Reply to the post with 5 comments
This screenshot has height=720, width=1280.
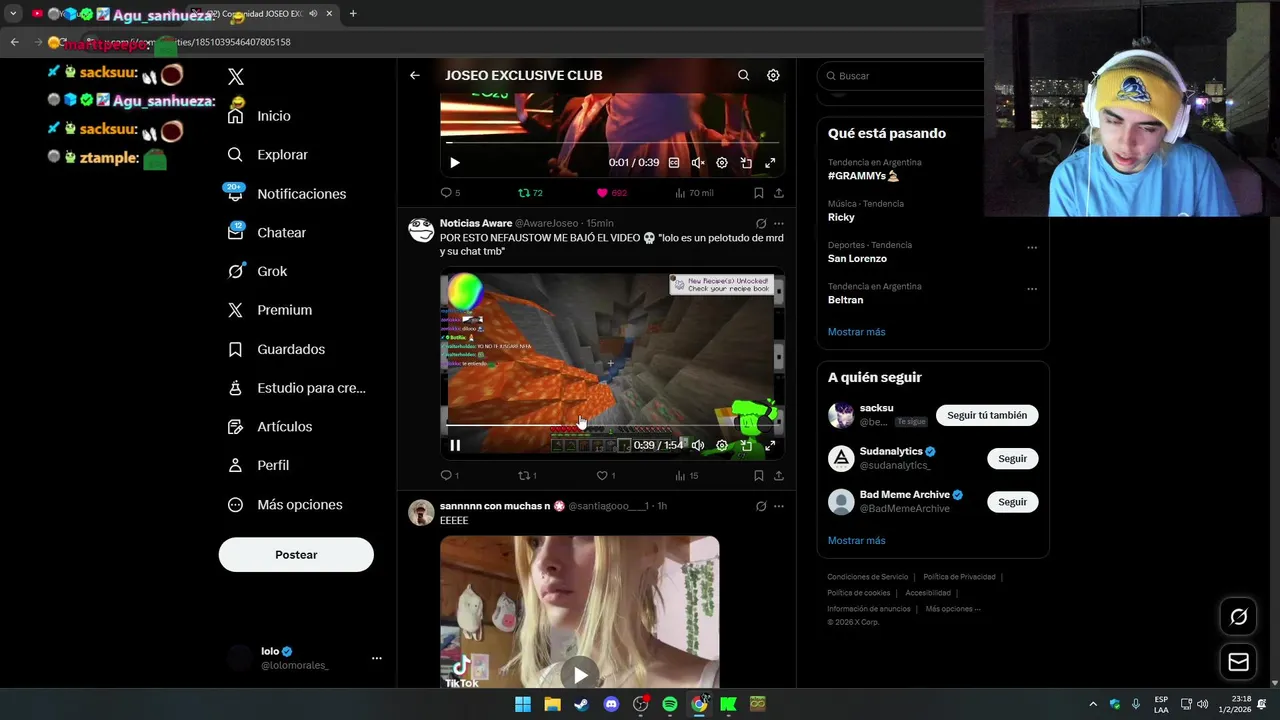pos(450,193)
